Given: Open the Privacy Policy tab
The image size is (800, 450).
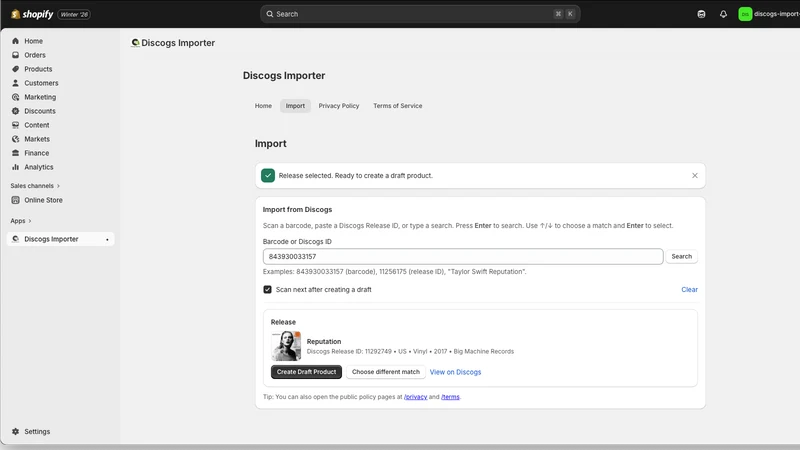Looking at the screenshot, I should [339, 106].
